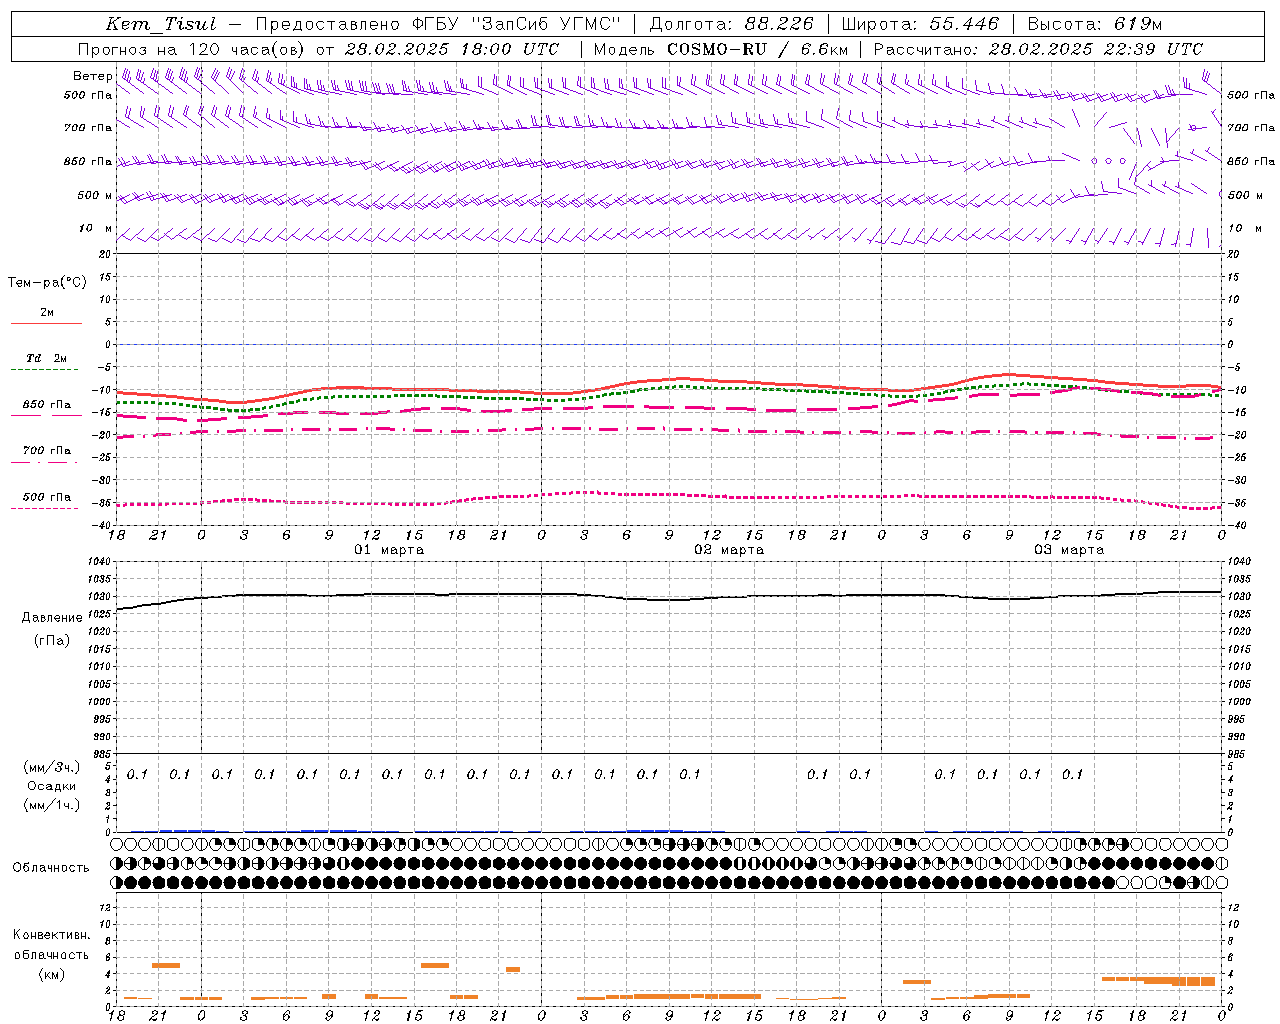Screen dimensions: 1280x1024
Task: Select the 02 марта date label
Action: 729,550
